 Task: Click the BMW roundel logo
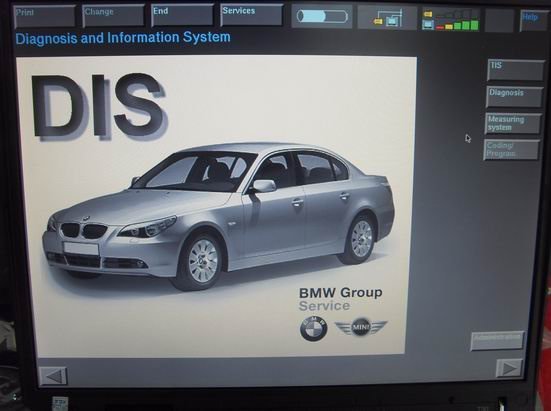point(313,328)
